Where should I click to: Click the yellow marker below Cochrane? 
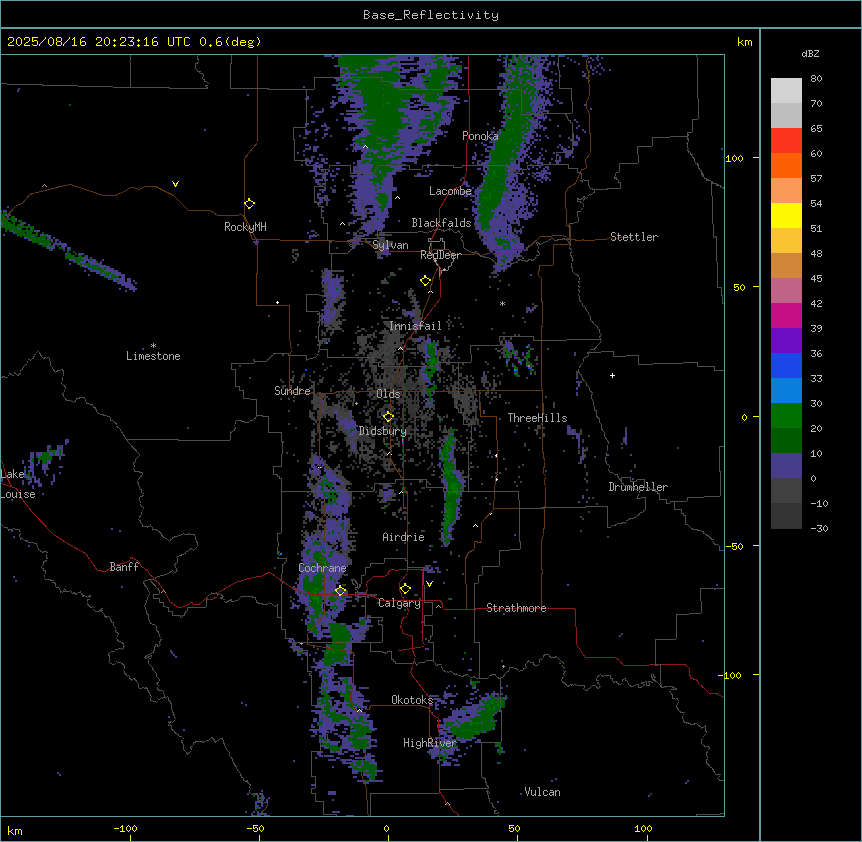(340, 590)
